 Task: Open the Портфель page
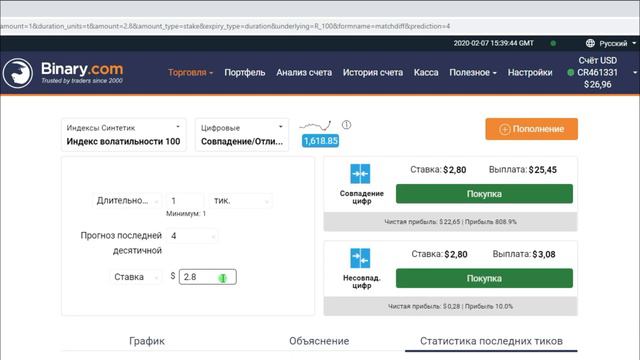244,73
